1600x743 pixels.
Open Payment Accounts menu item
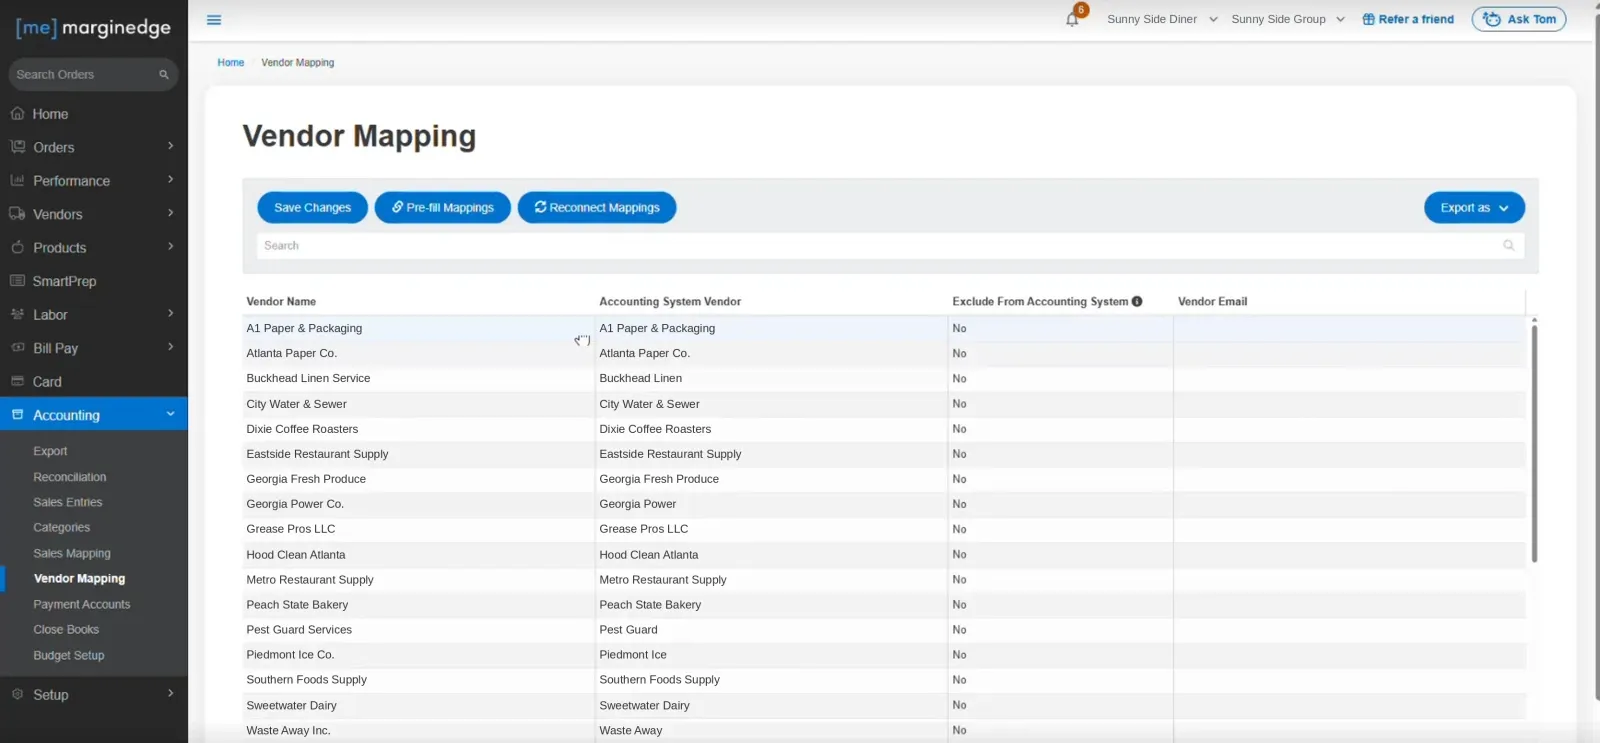click(82, 605)
